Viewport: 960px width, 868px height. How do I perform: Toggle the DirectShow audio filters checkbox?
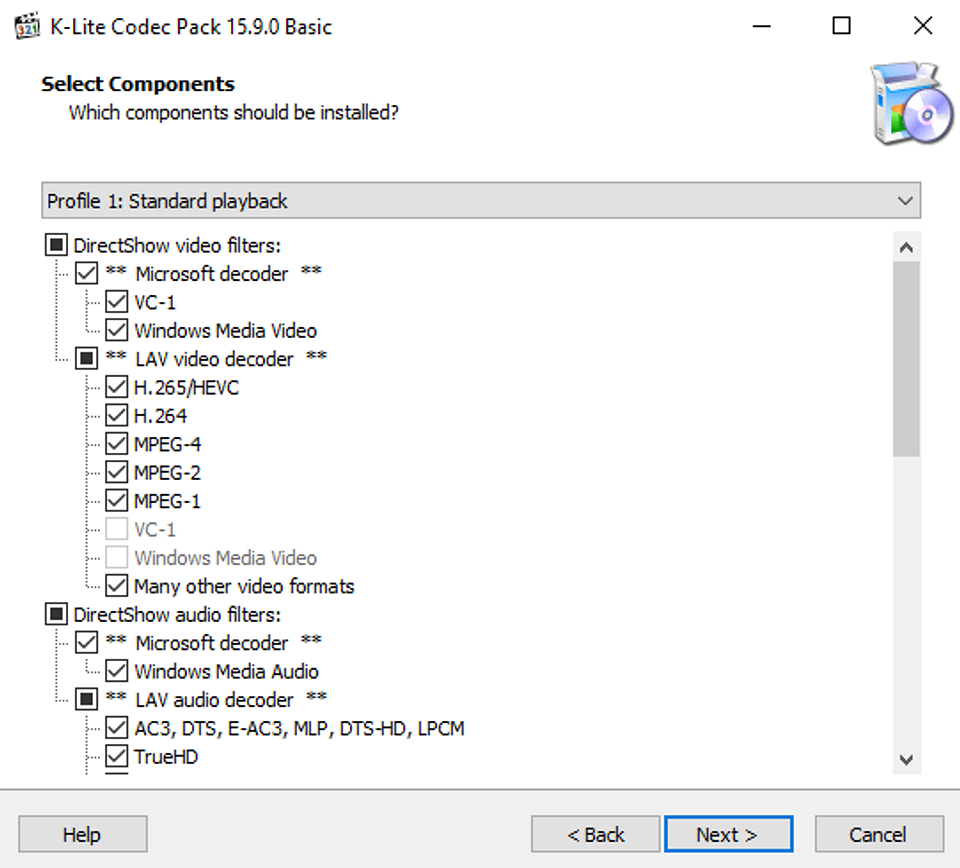56,614
